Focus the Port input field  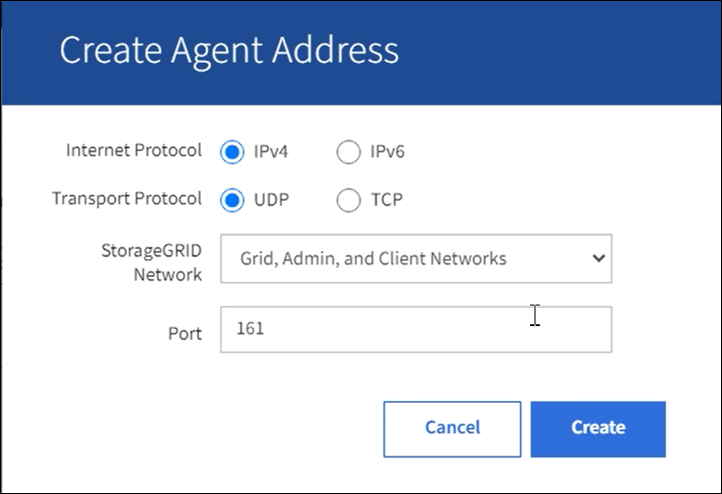pos(415,329)
